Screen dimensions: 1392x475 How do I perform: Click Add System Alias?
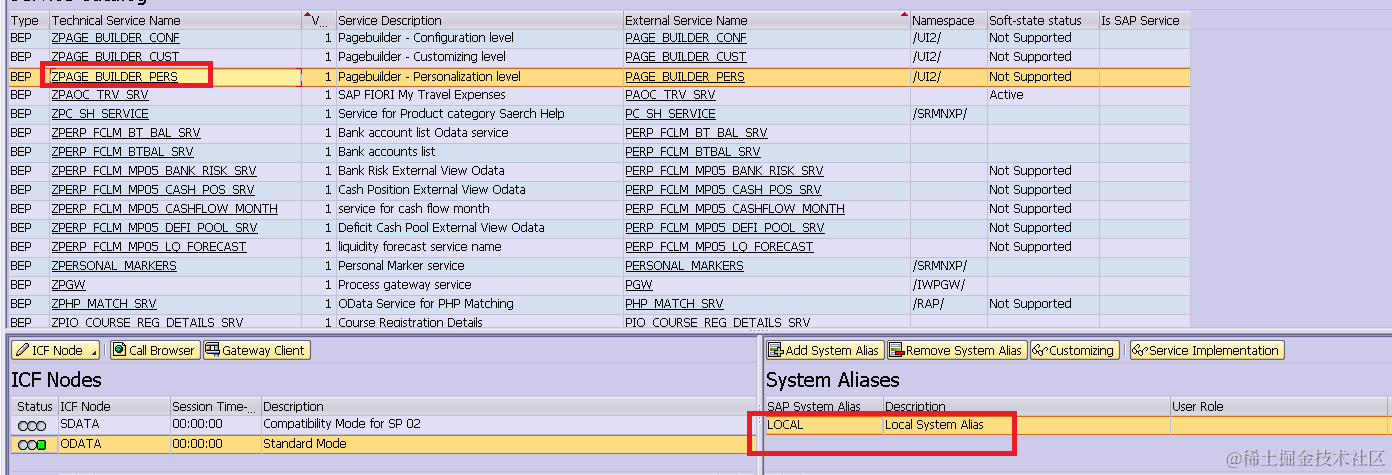click(825, 350)
